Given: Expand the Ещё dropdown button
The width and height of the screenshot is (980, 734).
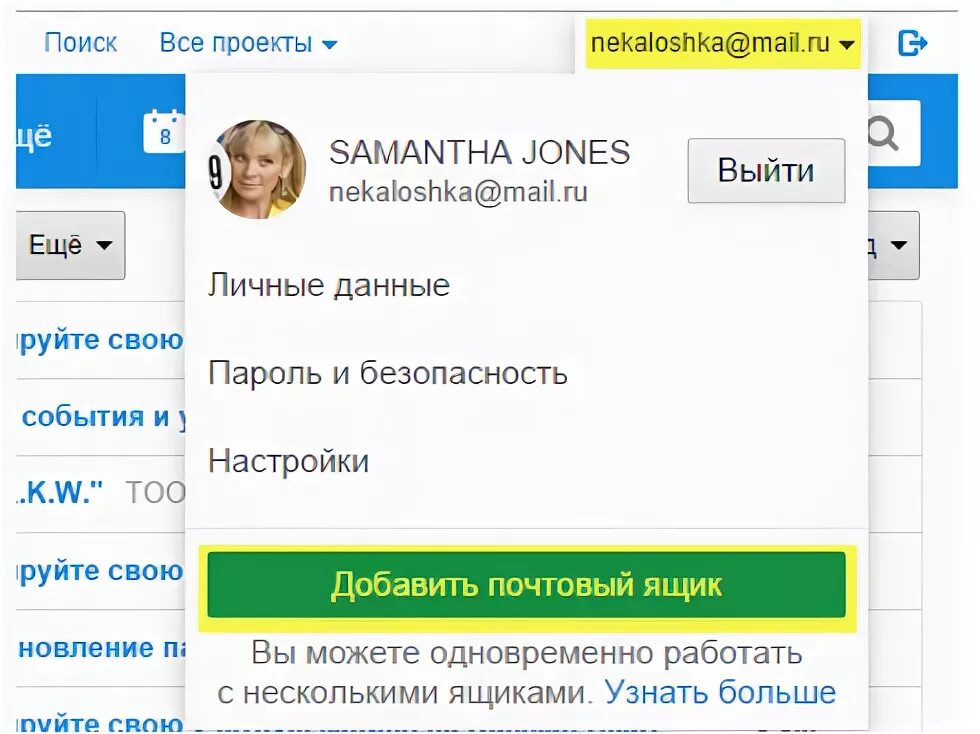Looking at the screenshot, I should 70,245.
